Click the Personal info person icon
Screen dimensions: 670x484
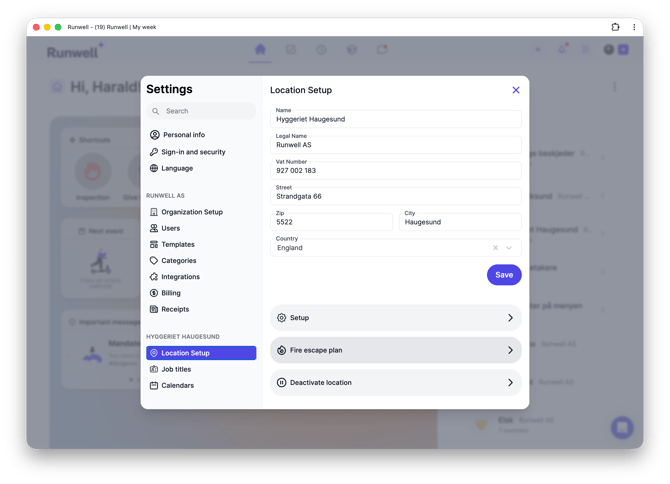[155, 135]
